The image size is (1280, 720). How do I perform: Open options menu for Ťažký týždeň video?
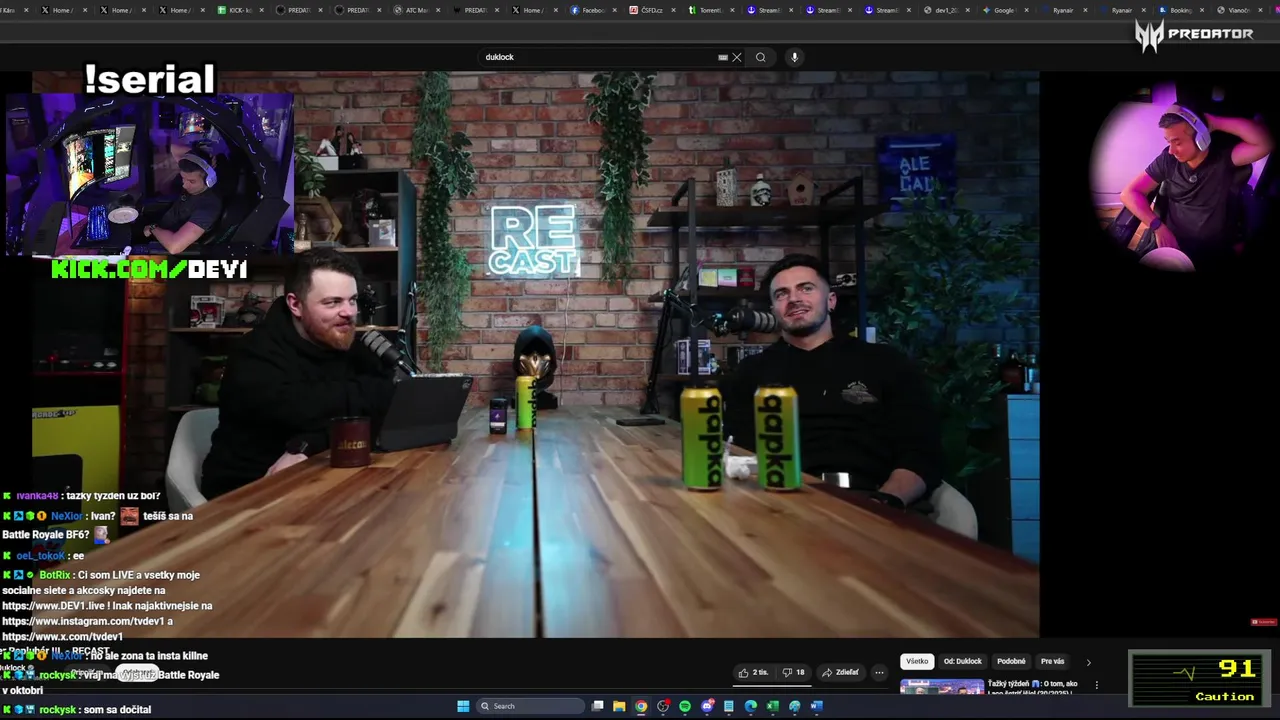[1096, 685]
